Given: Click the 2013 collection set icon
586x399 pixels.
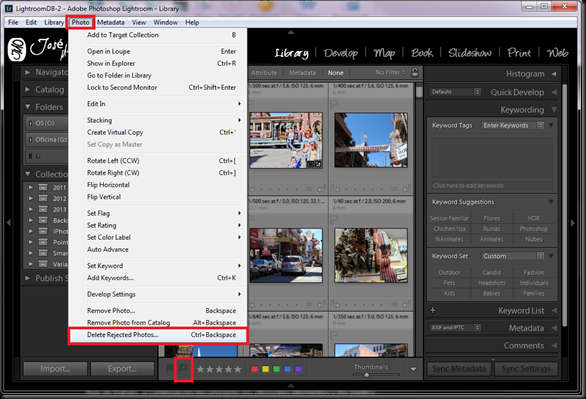Looking at the screenshot, I should click(x=43, y=209).
